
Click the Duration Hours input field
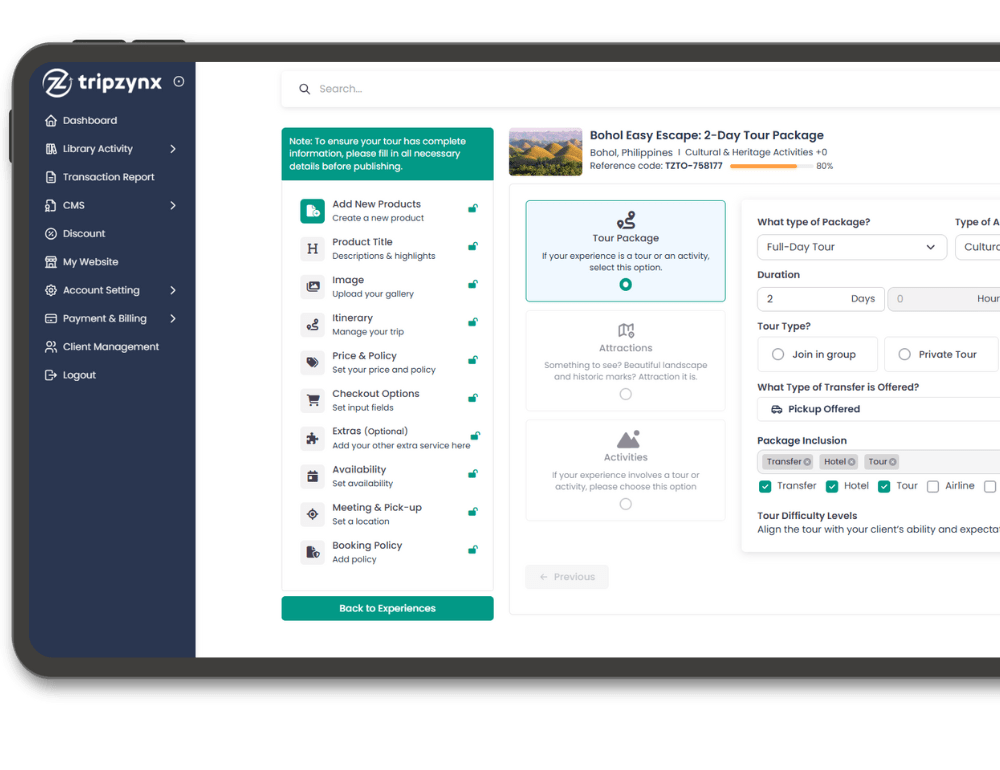(x=944, y=299)
